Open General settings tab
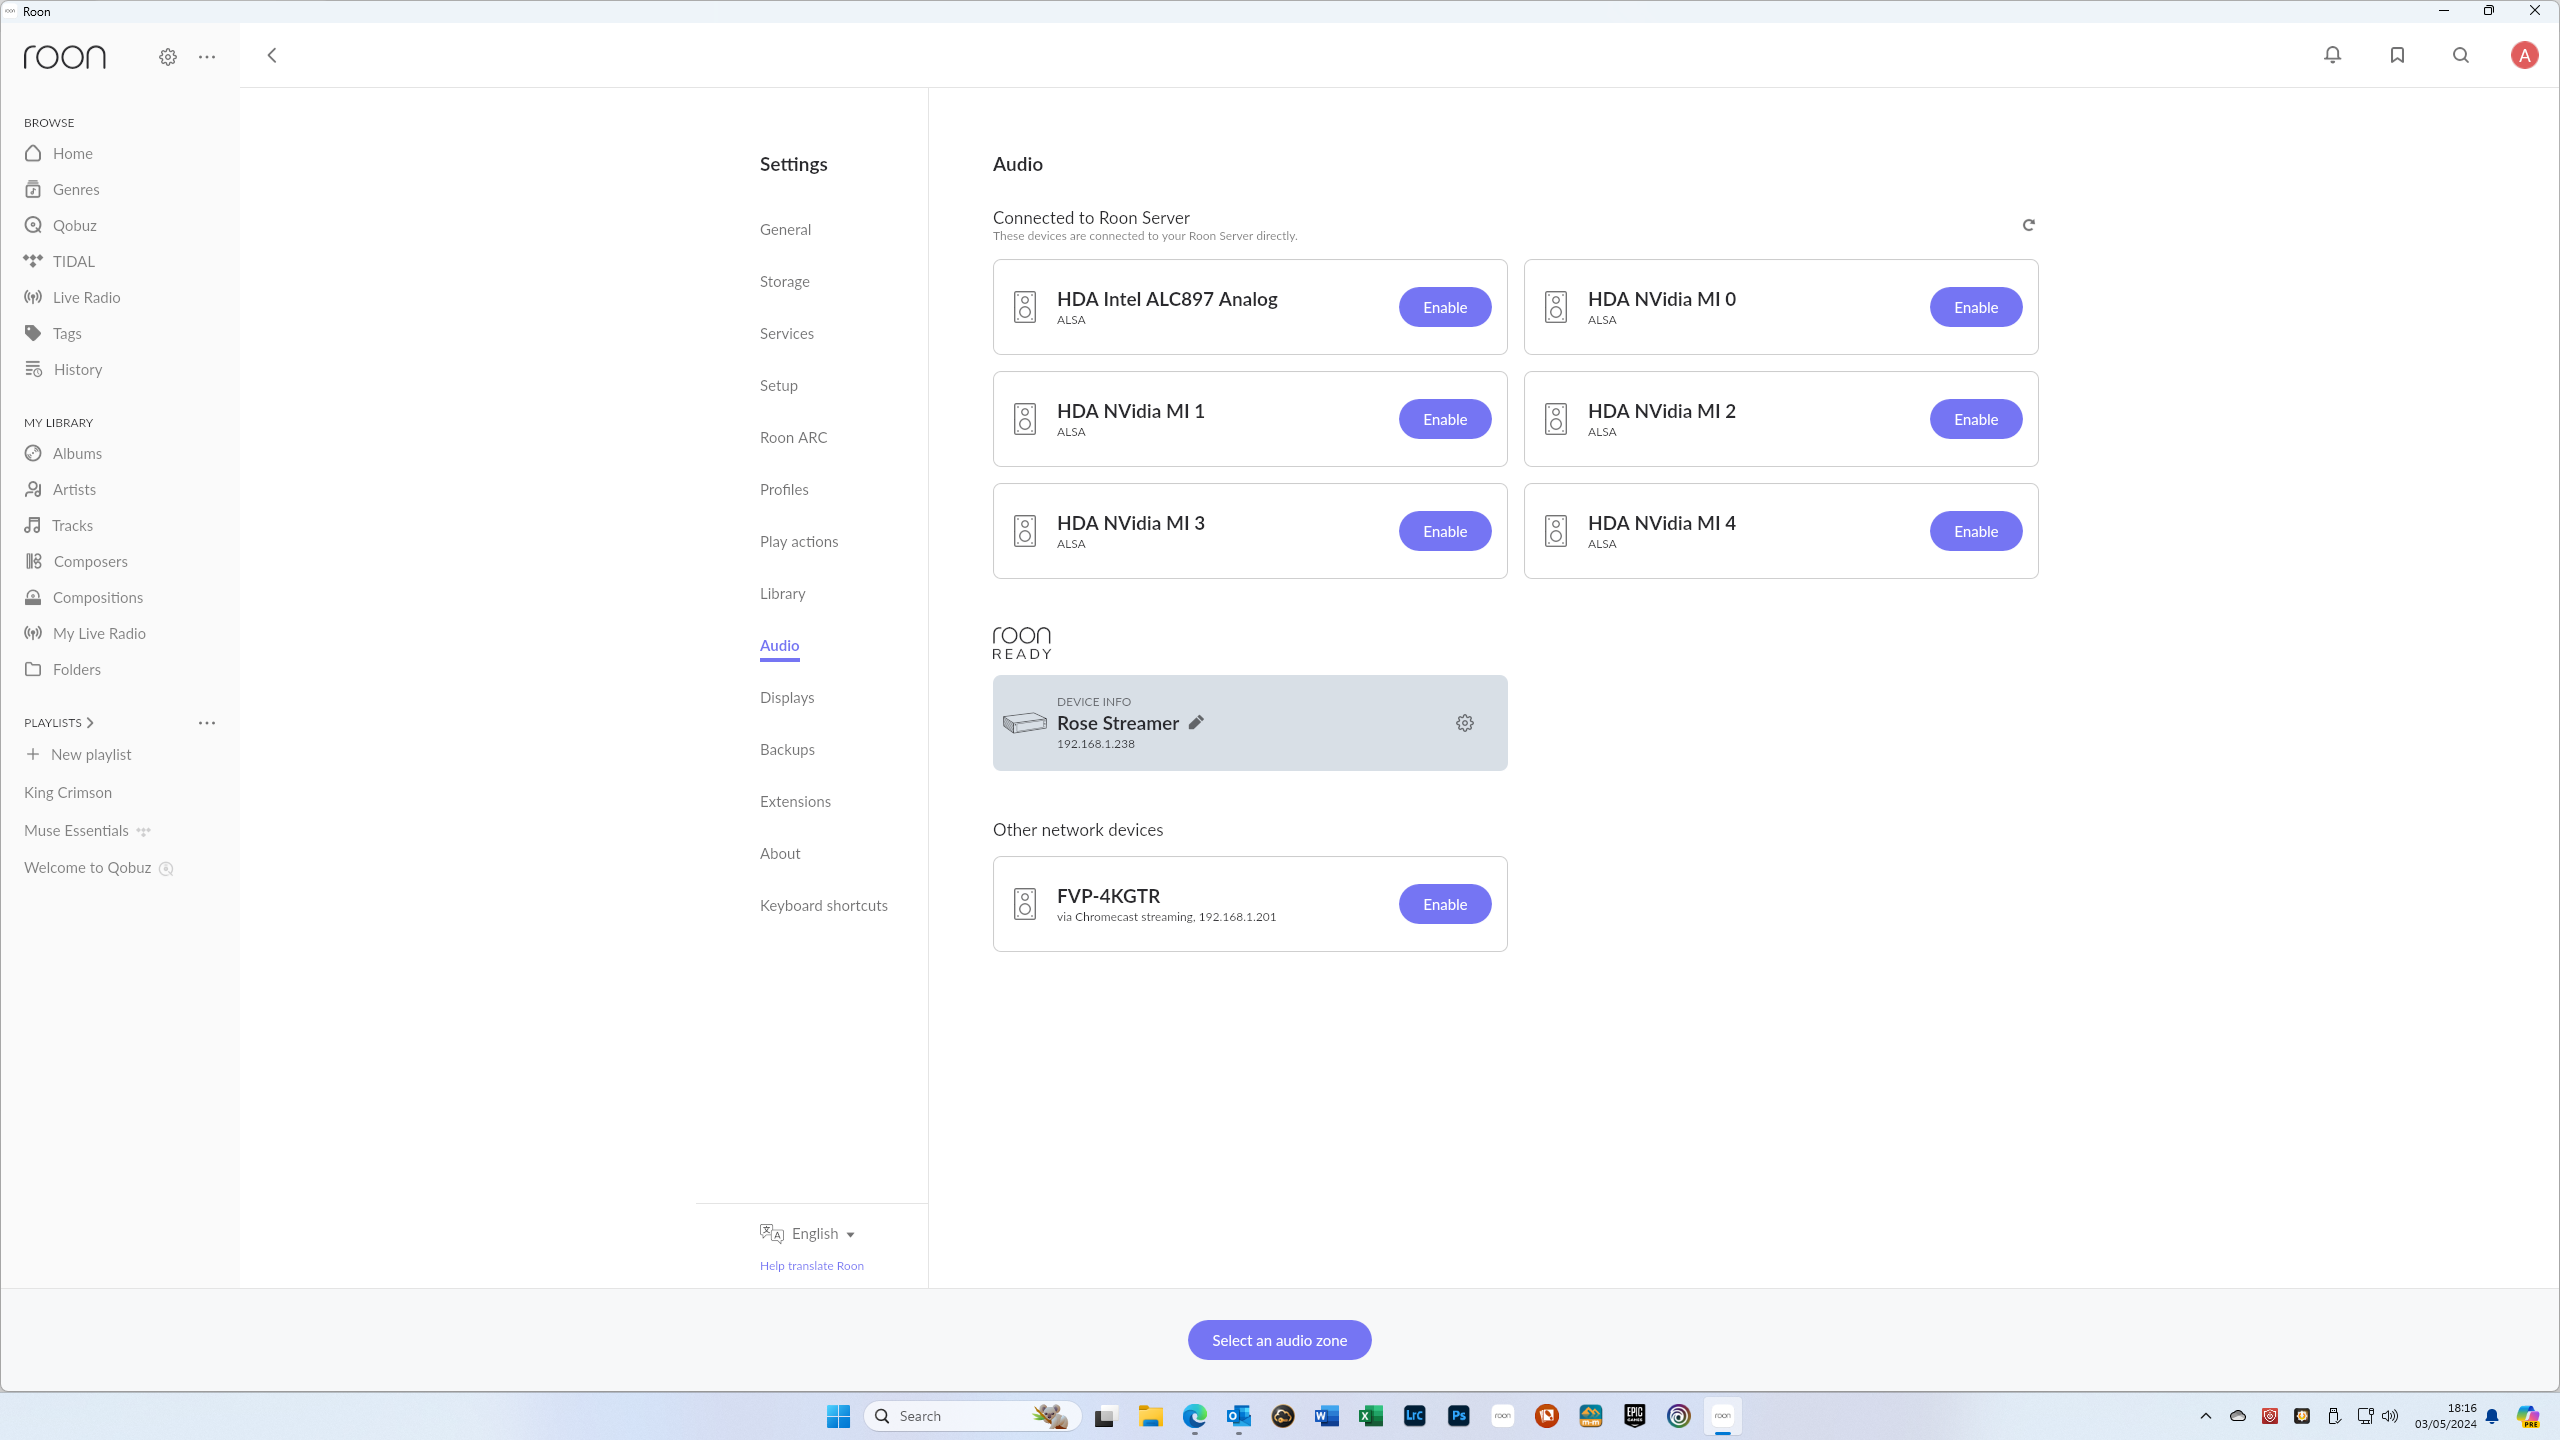Image resolution: width=2560 pixels, height=1440 pixels. [785, 229]
